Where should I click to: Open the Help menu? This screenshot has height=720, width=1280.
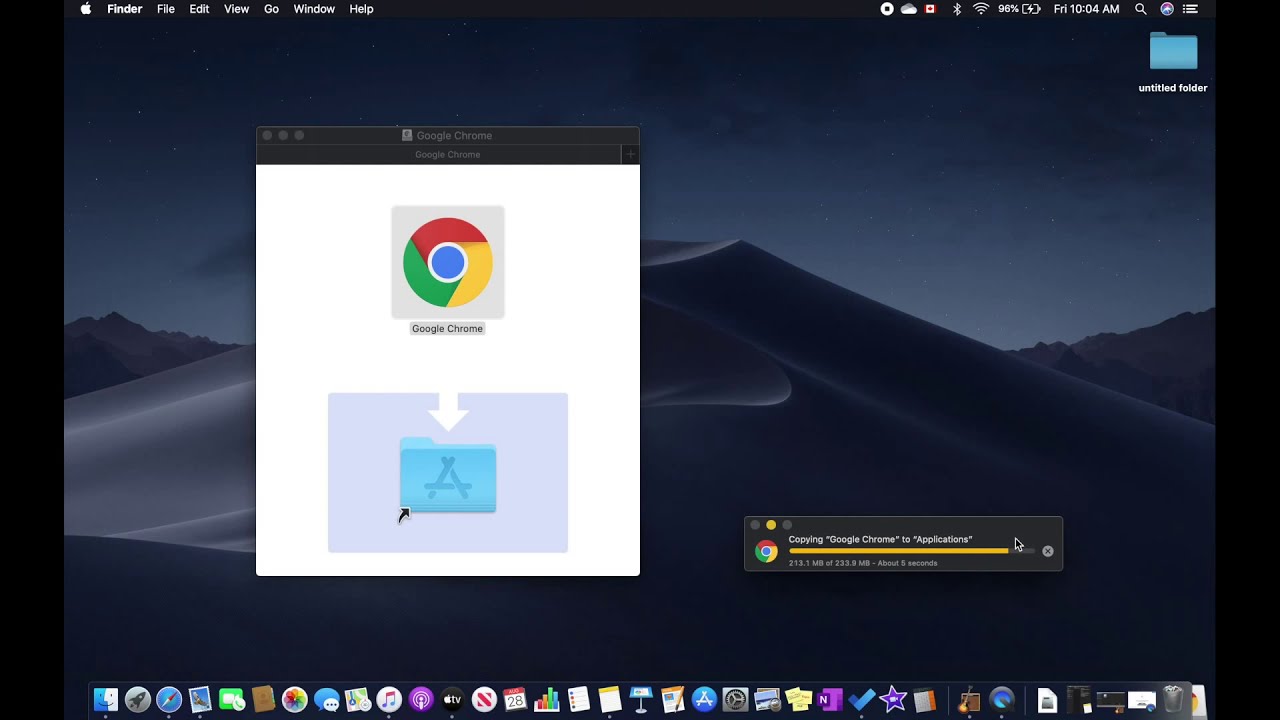point(361,9)
